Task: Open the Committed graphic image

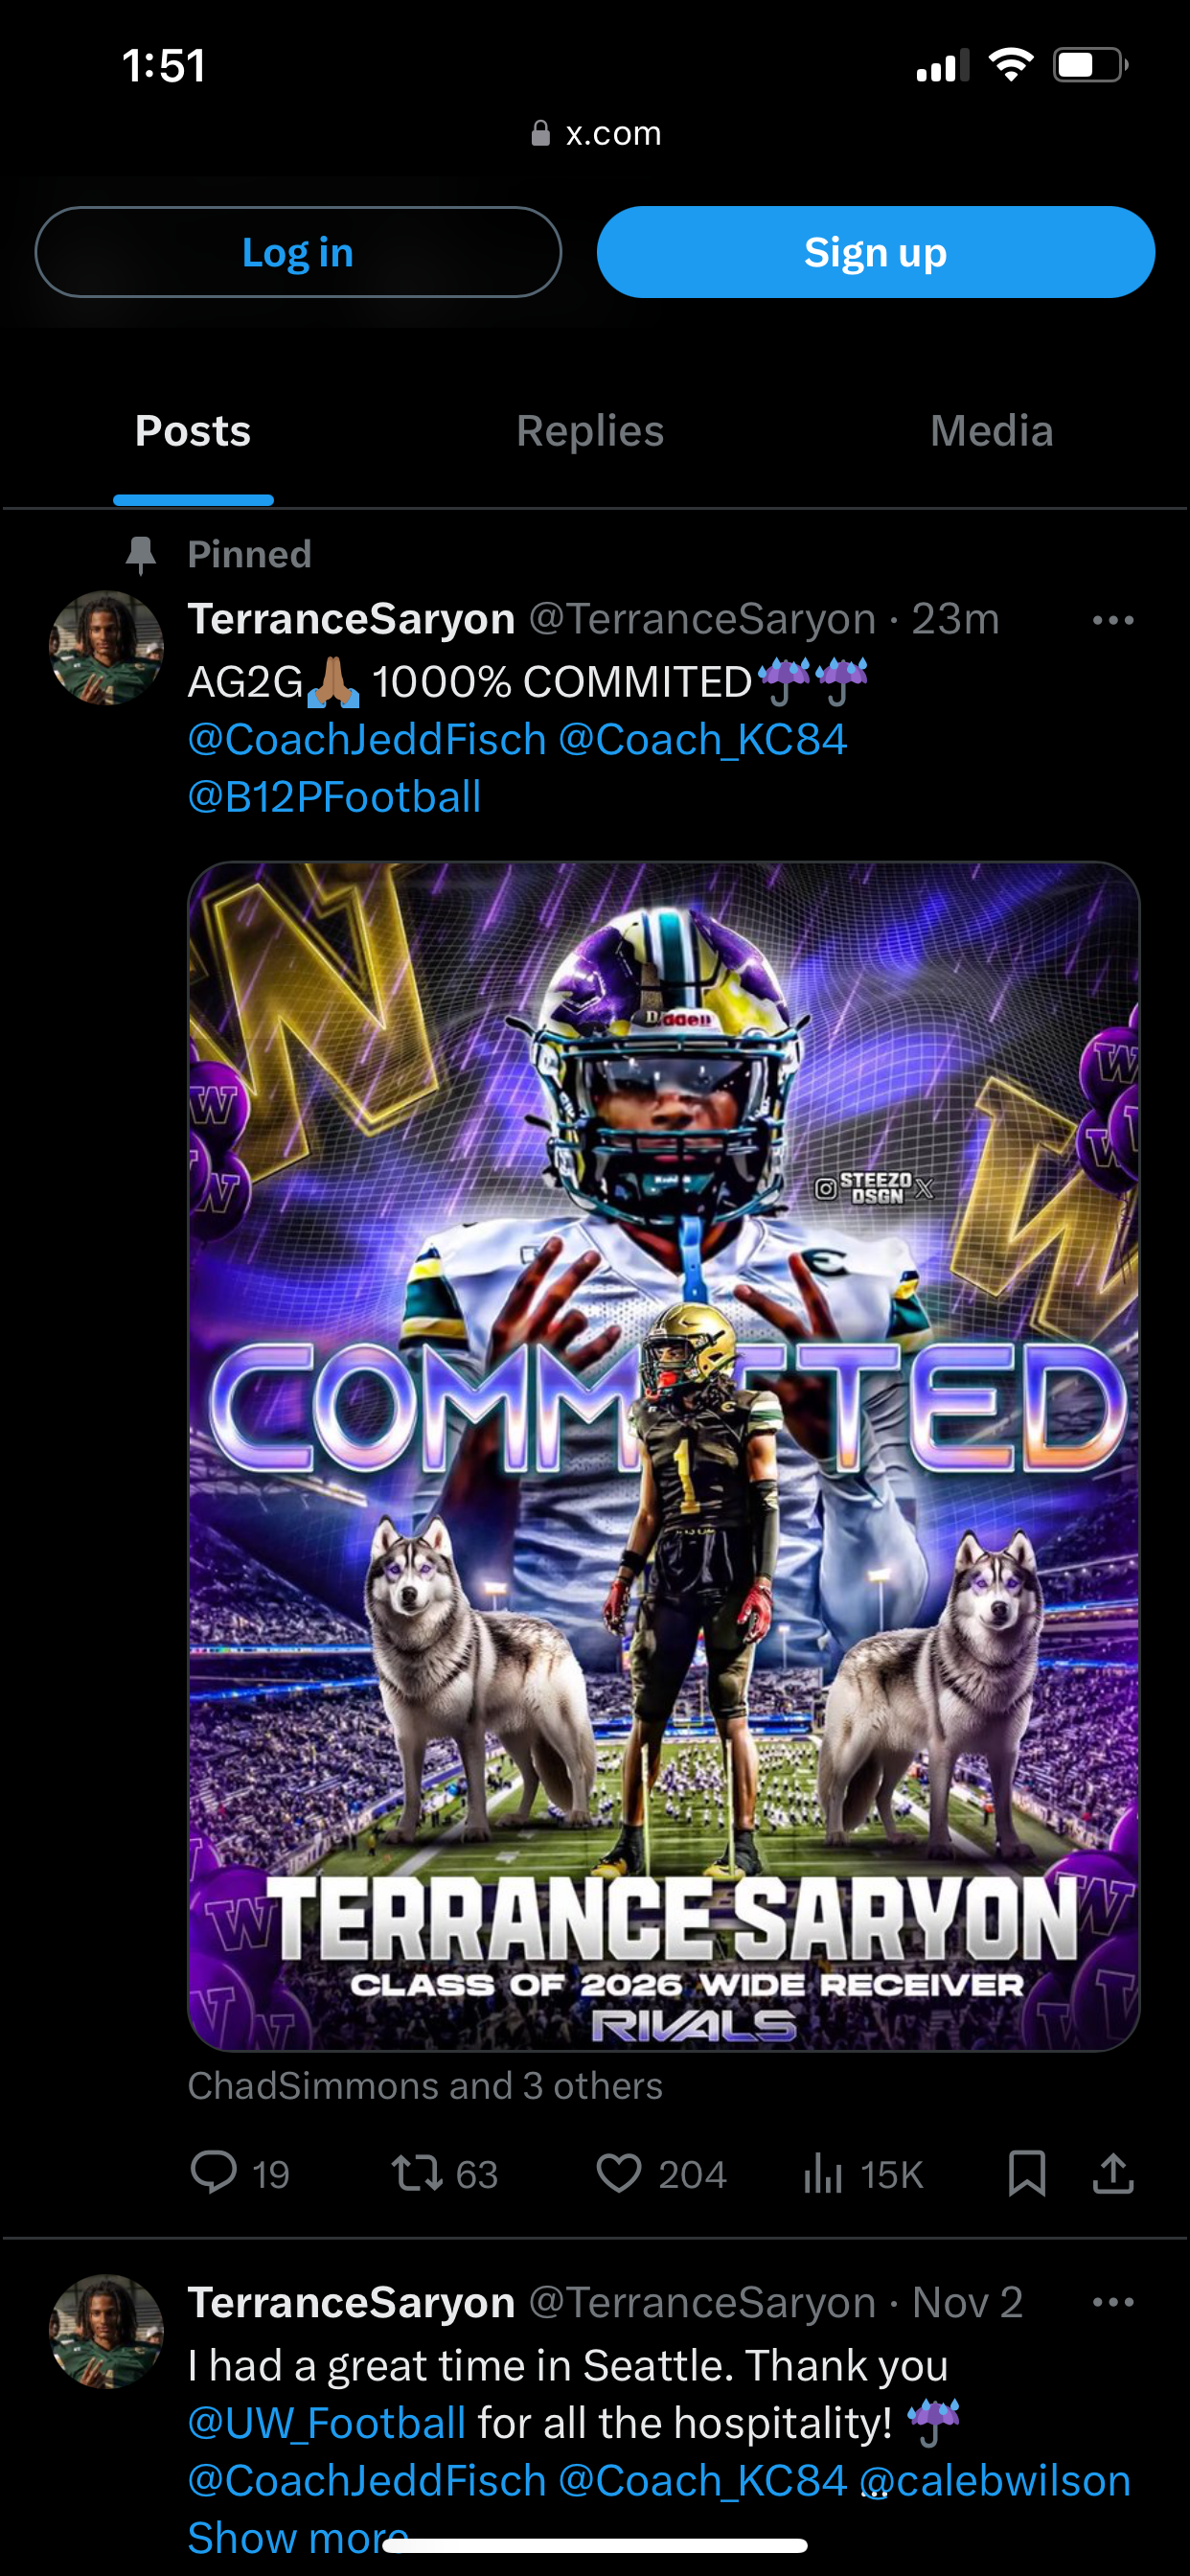Action: coord(664,1456)
